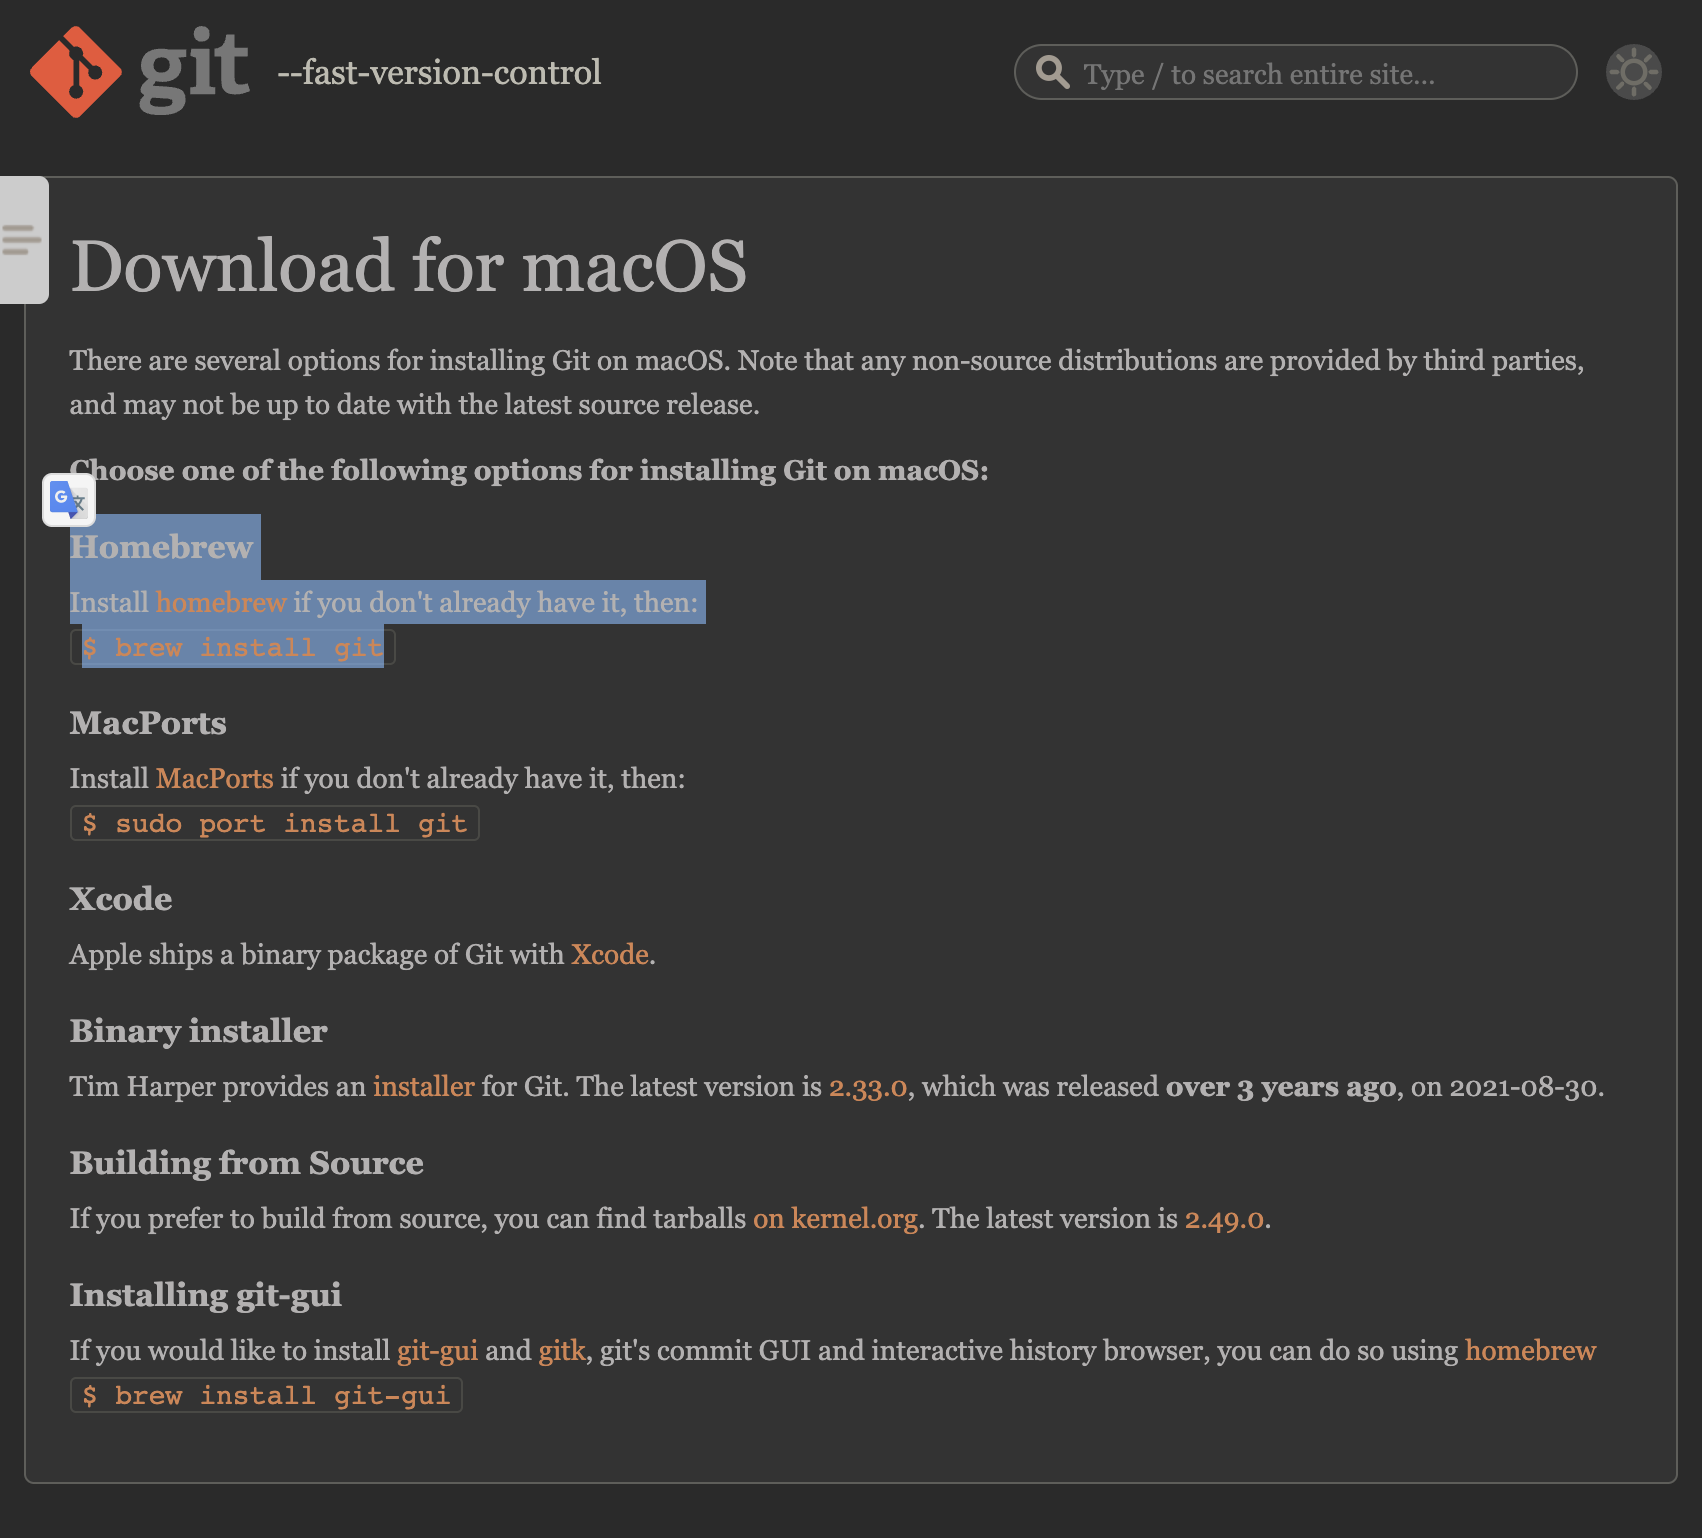Image resolution: width=1702 pixels, height=1538 pixels.
Task: Click the gray git wordmark in the header
Action: 194,70
